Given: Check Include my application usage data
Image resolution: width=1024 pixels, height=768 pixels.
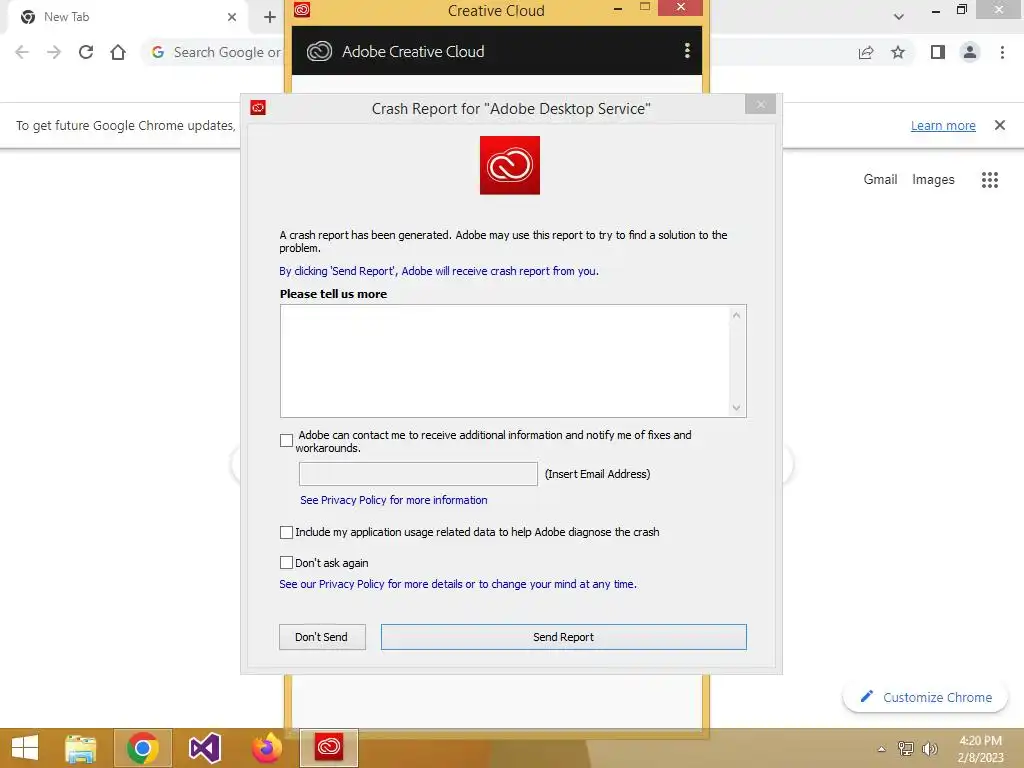Looking at the screenshot, I should click(286, 532).
